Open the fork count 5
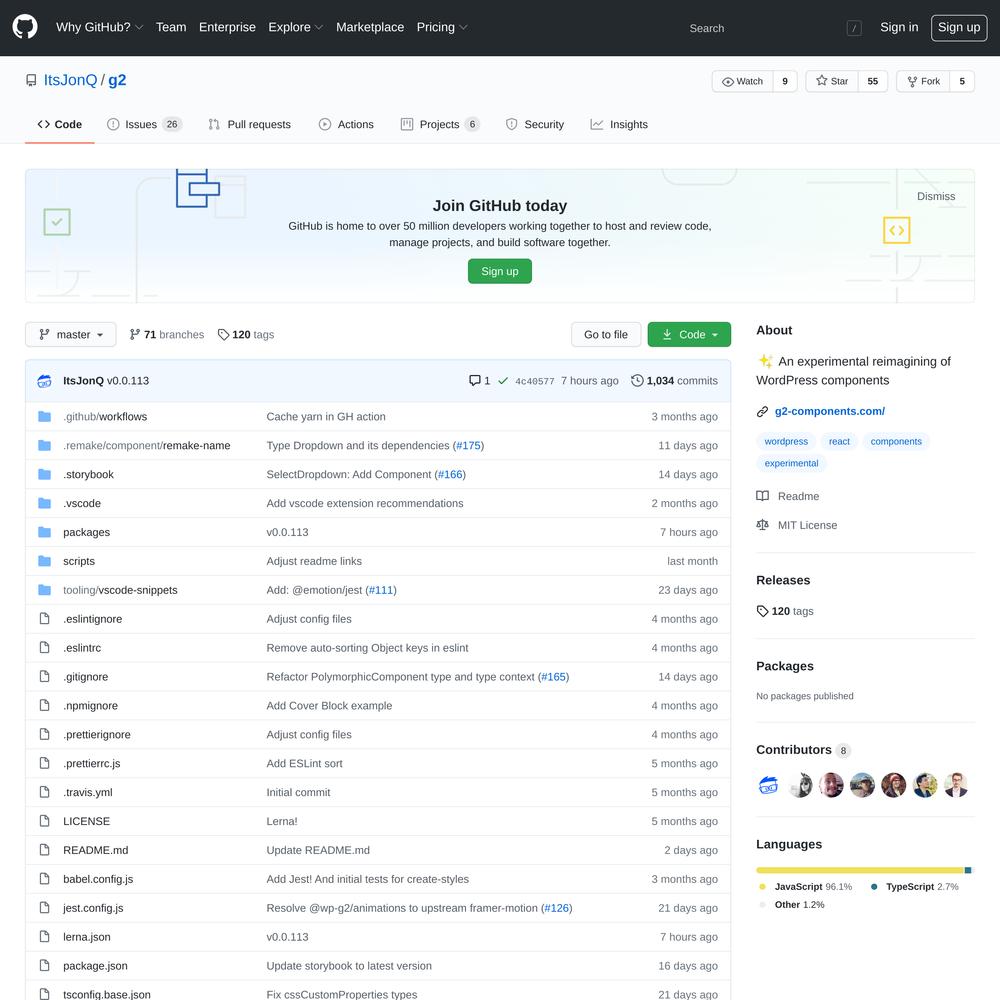 click(962, 82)
